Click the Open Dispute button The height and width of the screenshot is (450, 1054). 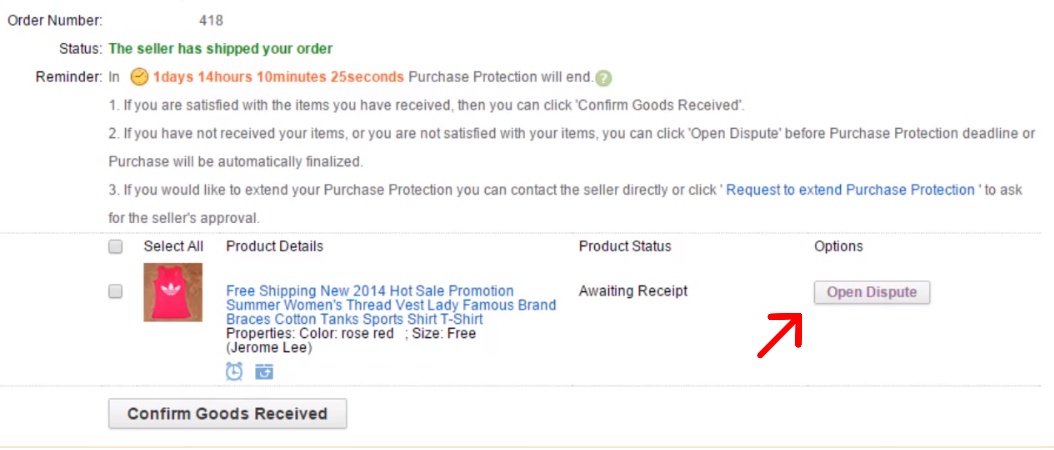coord(872,293)
